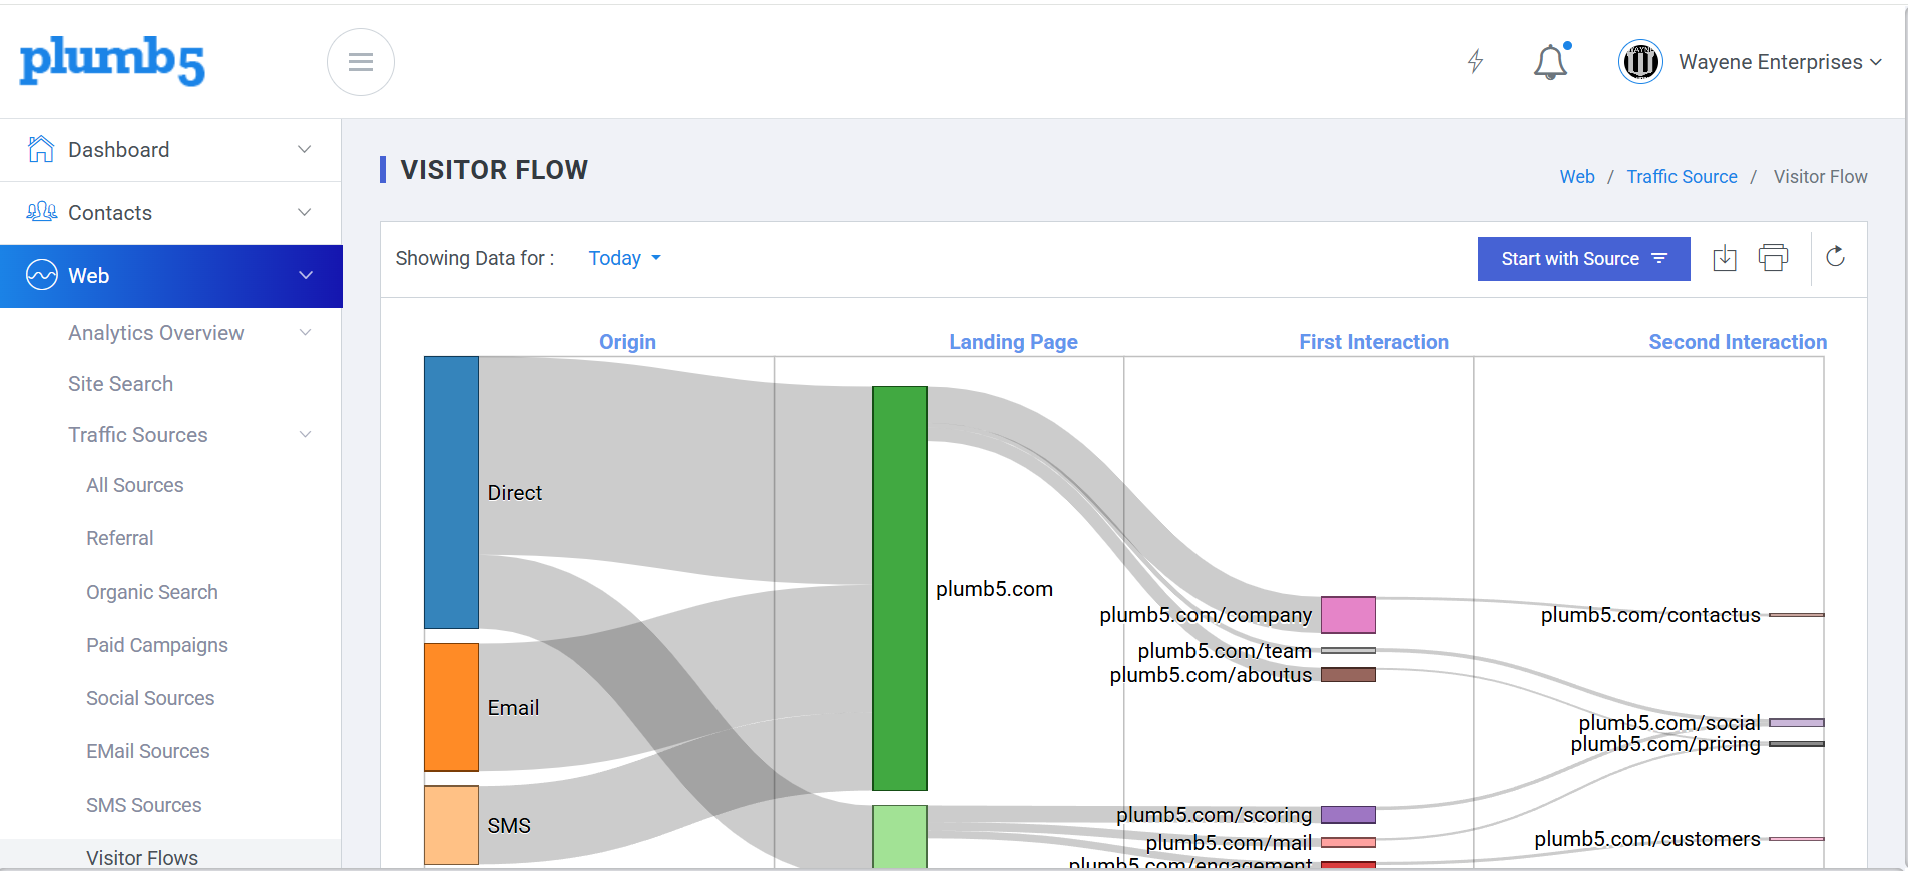Open SMS Sources in the sidebar
Image resolution: width=1908 pixels, height=871 pixels.
[144, 805]
